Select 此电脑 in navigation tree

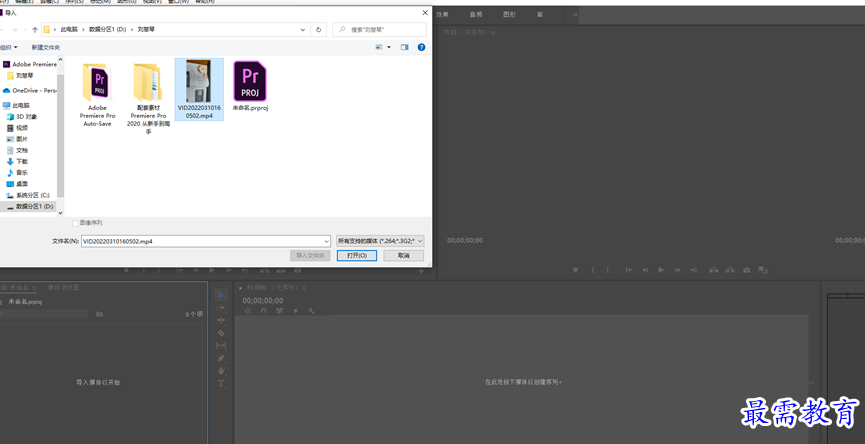(x=21, y=105)
